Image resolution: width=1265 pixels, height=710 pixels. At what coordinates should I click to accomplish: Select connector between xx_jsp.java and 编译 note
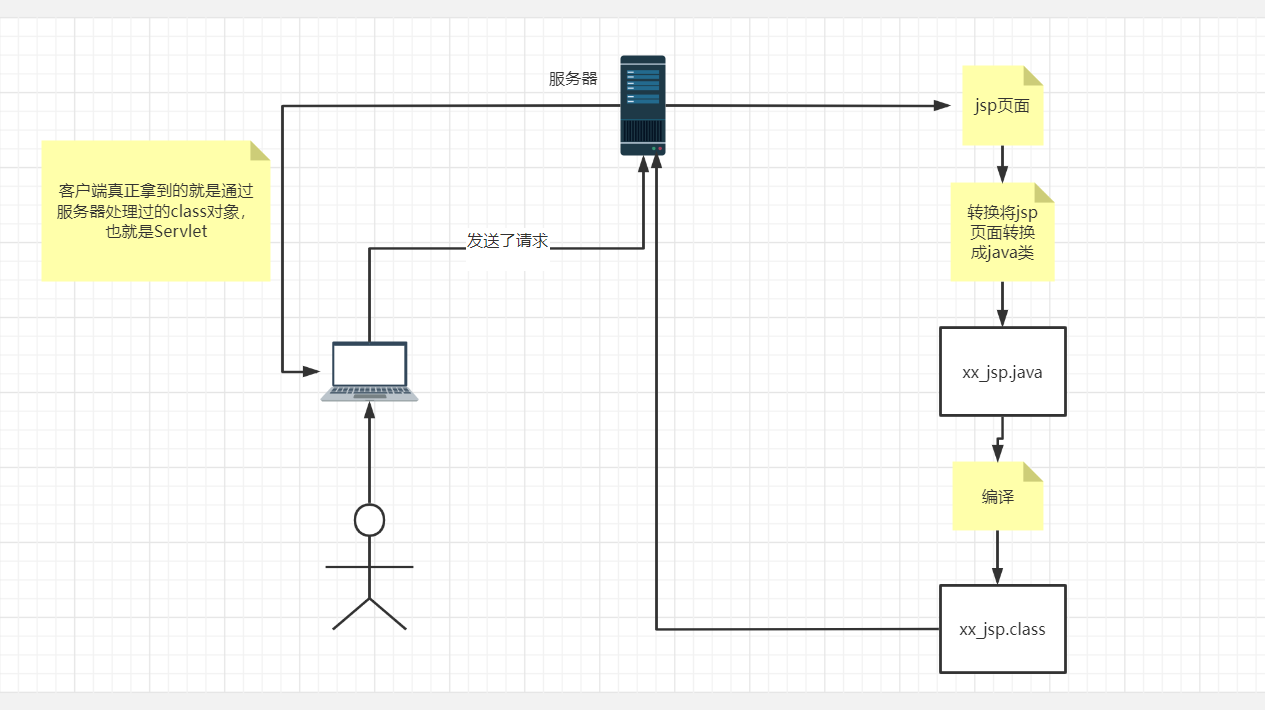(x=999, y=439)
